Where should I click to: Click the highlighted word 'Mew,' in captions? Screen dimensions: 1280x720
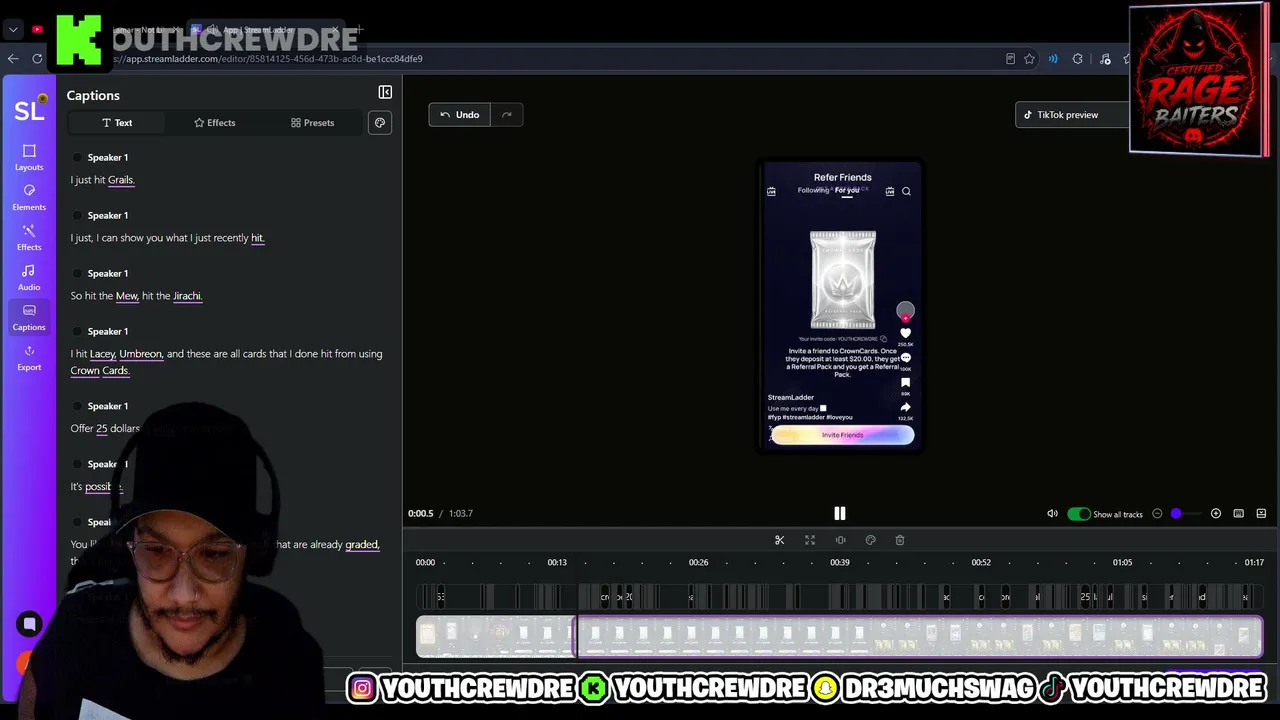point(127,296)
